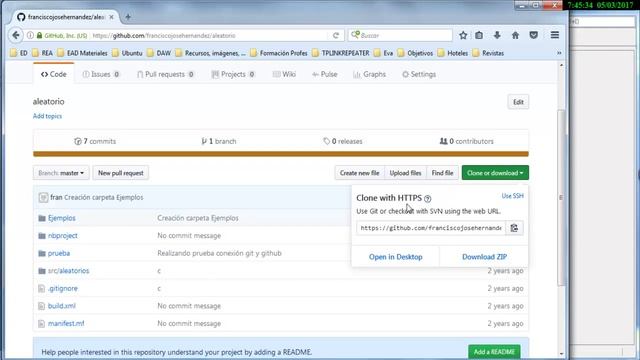
Task: Click the New pull request button
Action: [121, 173]
